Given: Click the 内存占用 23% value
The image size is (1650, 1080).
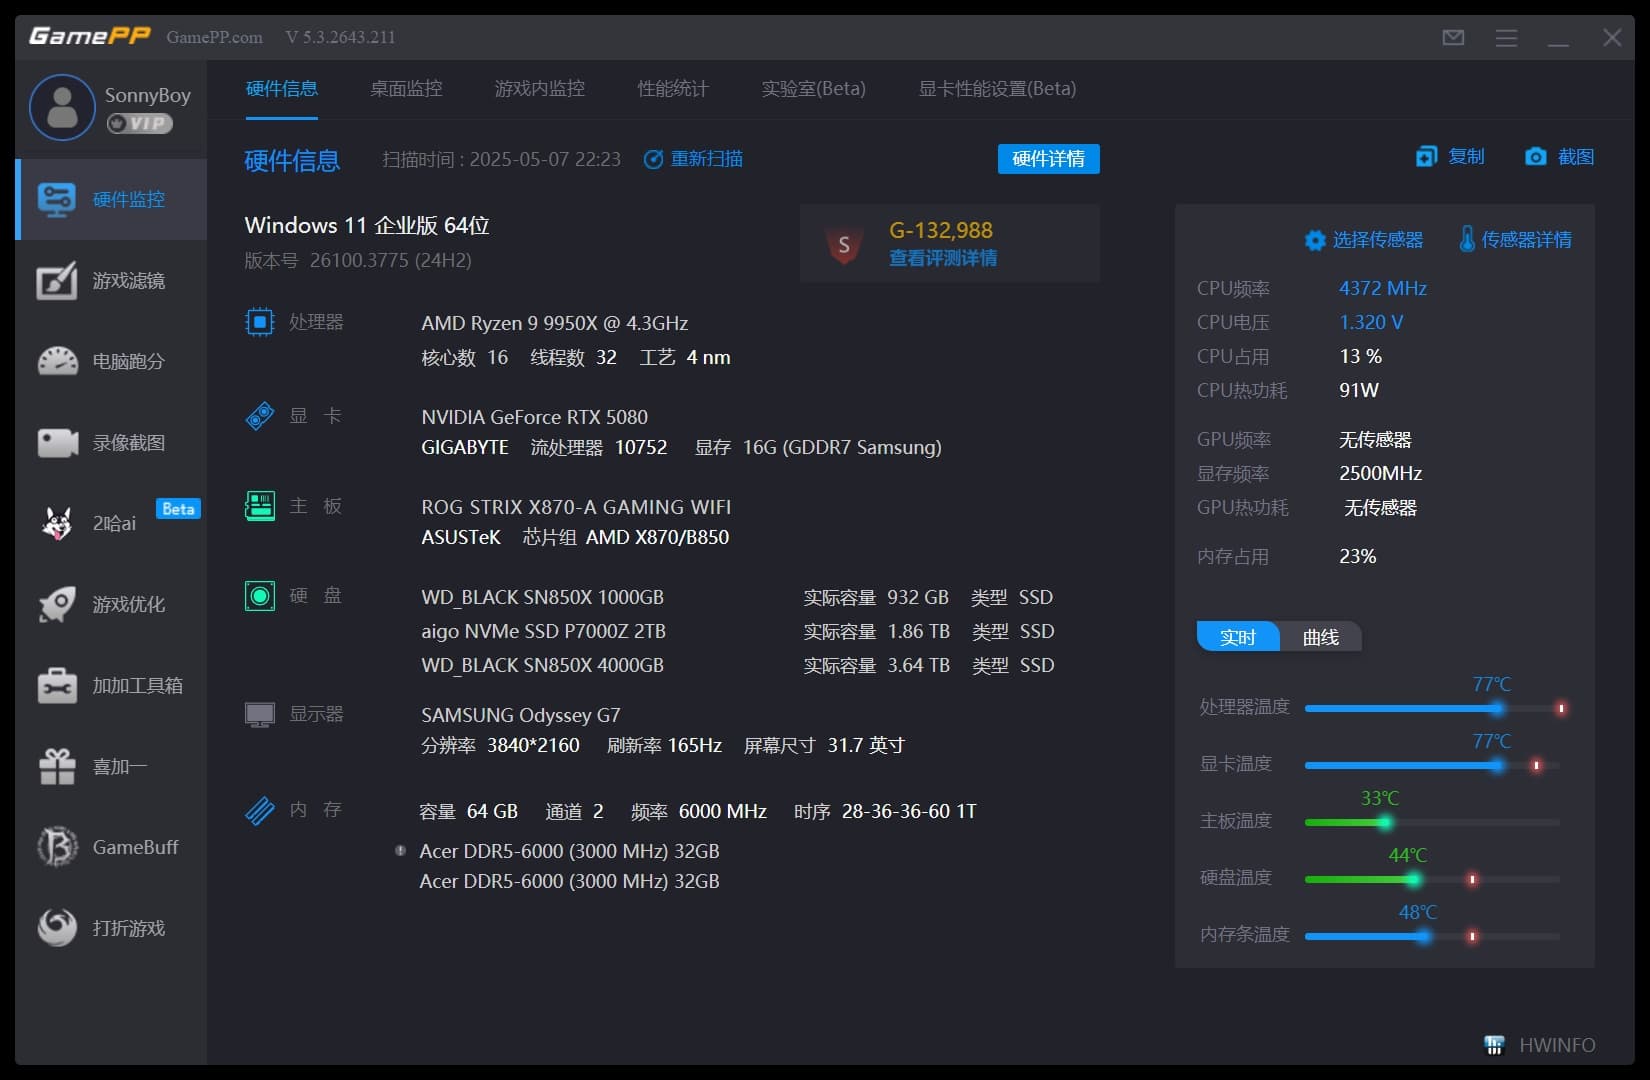Looking at the screenshot, I should (x=1358, y=556).
